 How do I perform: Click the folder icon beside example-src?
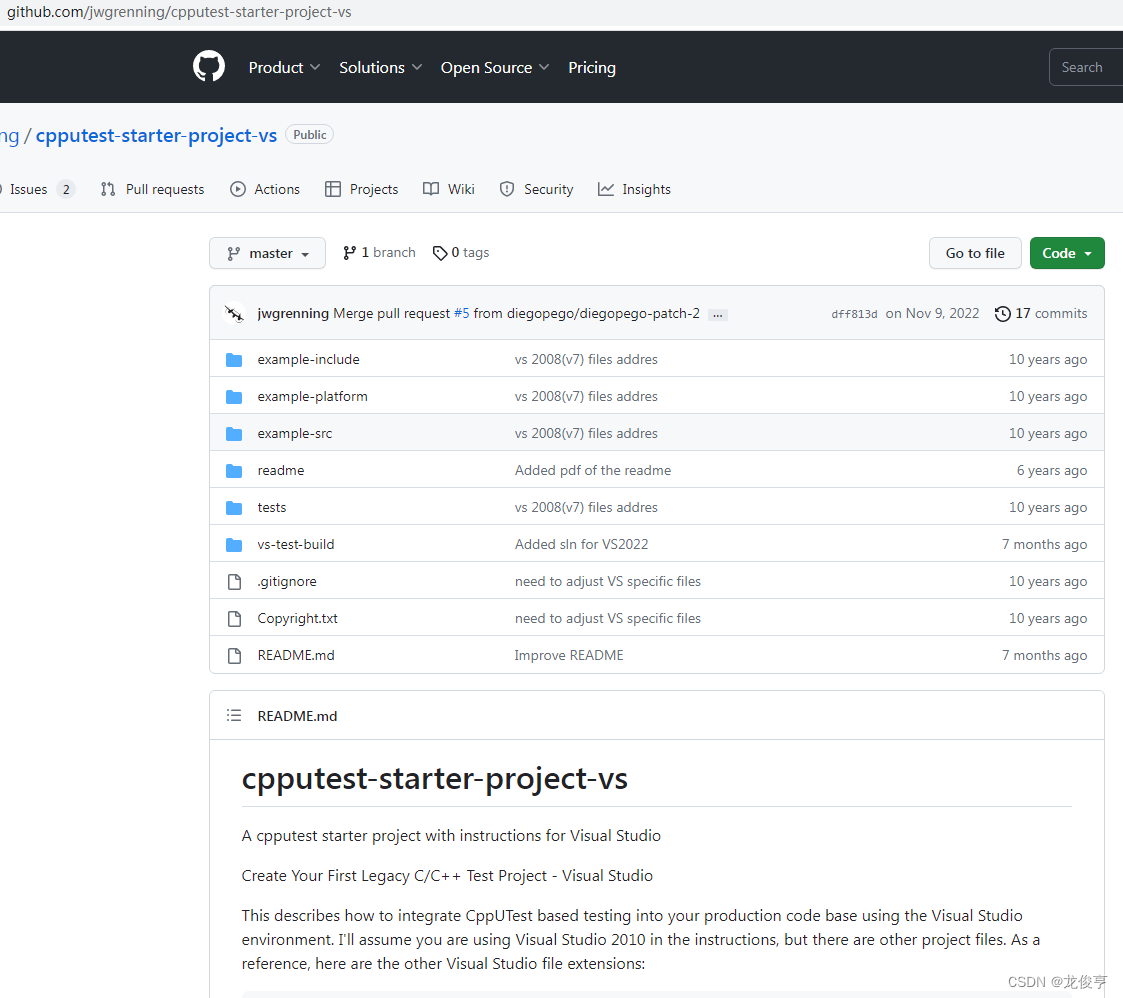234,433
